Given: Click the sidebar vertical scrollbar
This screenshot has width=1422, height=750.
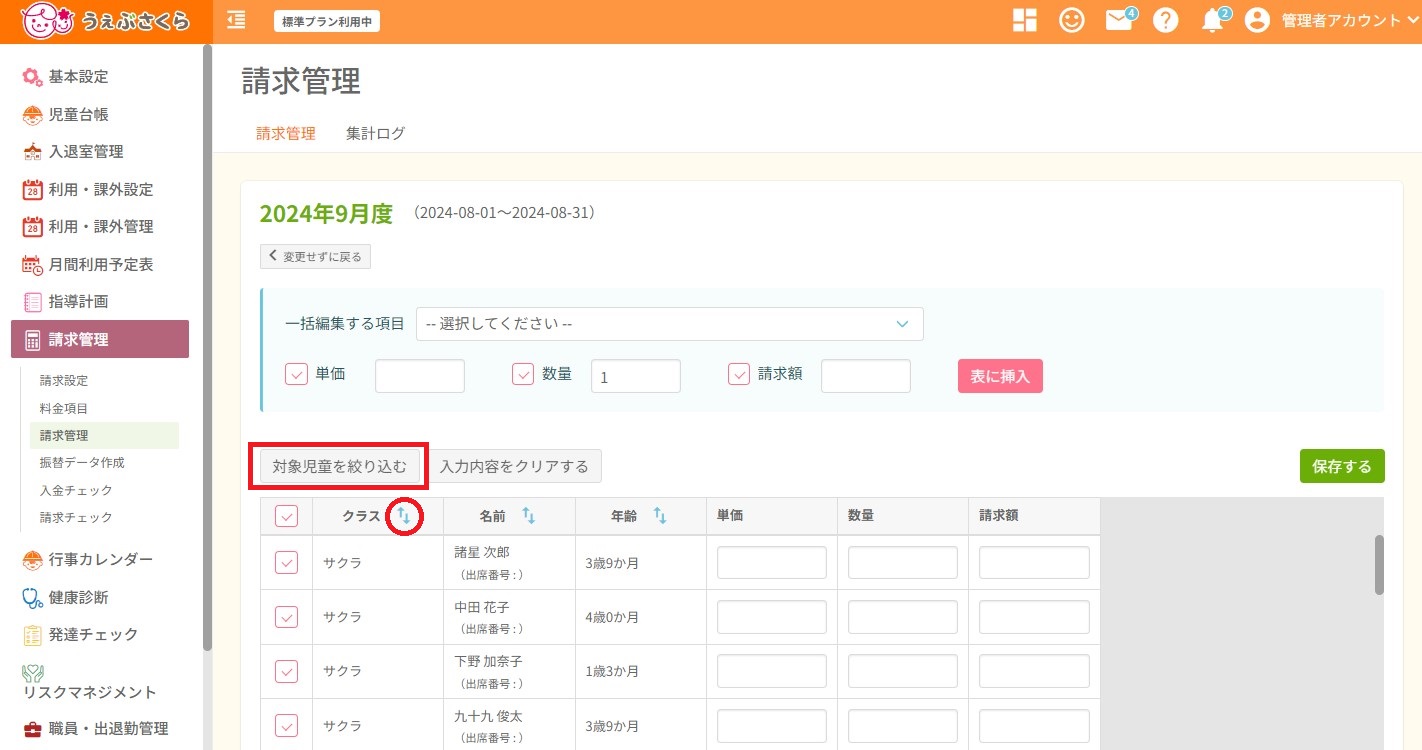Looking at the screenshot, I should pyautogui.click(x=207, y=347).
